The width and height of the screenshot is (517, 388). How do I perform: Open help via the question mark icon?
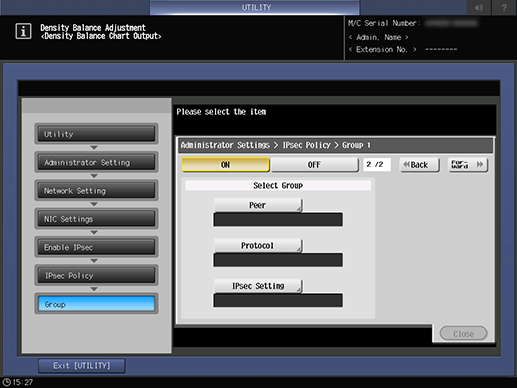(x=504, y=7)
